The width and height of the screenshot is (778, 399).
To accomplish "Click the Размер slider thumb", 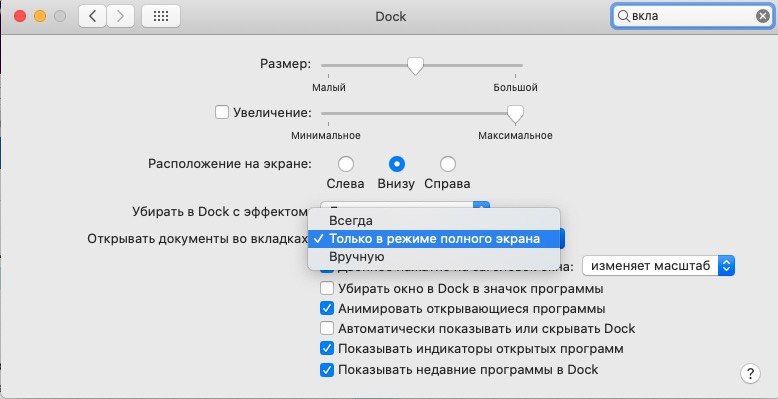I will pyautogui.click(x=415, y=66).
